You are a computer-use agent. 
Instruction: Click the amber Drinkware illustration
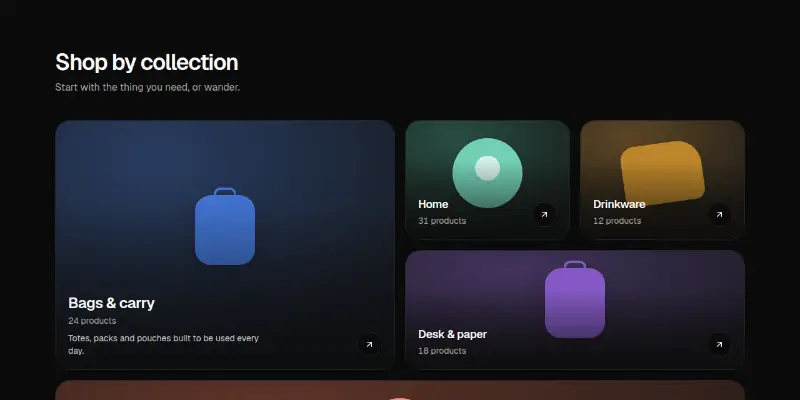click(x=662, y=173)
